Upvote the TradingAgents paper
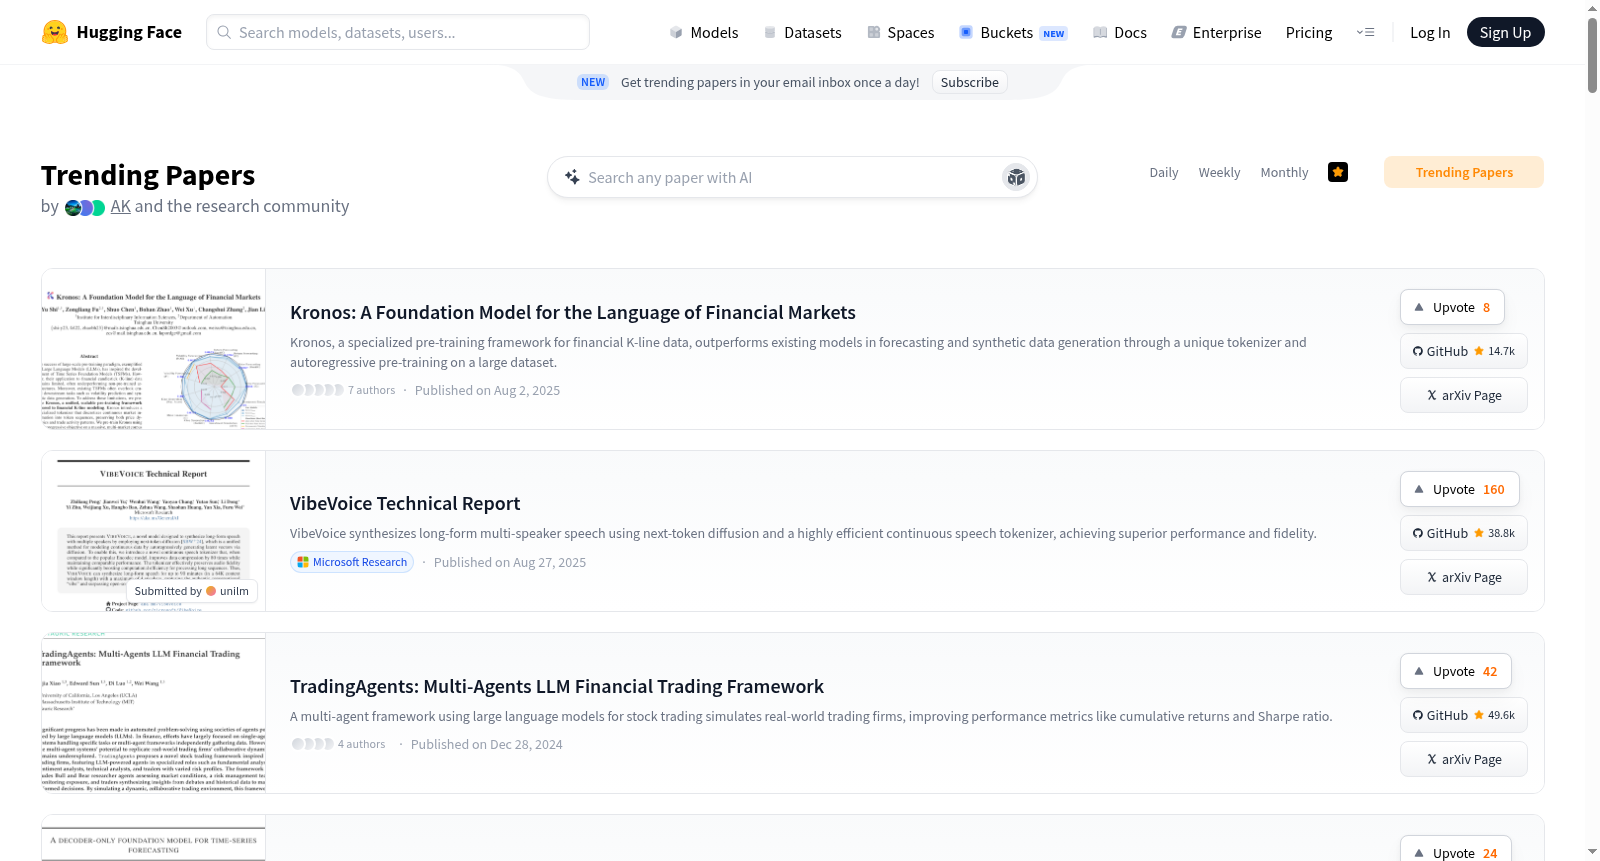Viewport: 1600px width, 861px height. [x=1455, y=671]
